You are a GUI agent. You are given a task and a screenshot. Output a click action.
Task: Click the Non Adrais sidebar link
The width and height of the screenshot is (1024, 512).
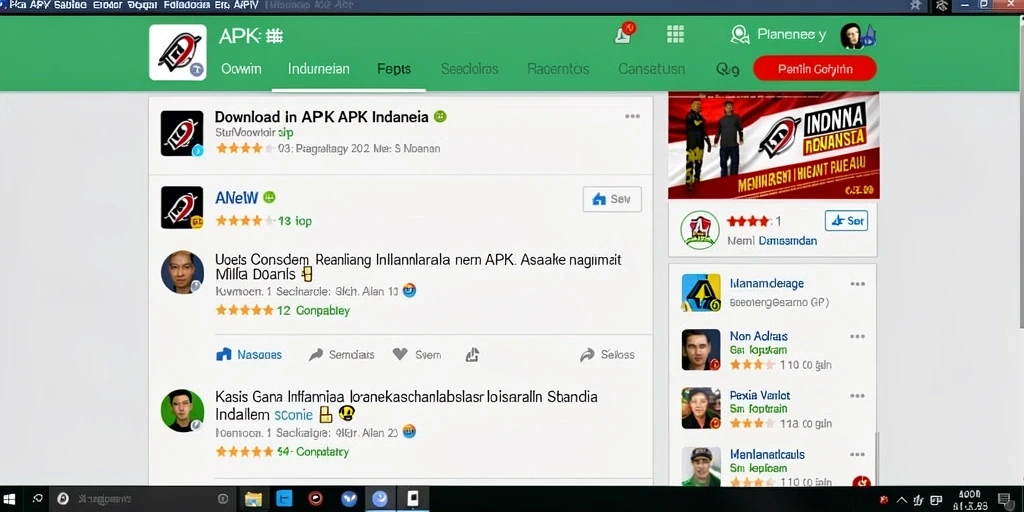click(759, 336)
